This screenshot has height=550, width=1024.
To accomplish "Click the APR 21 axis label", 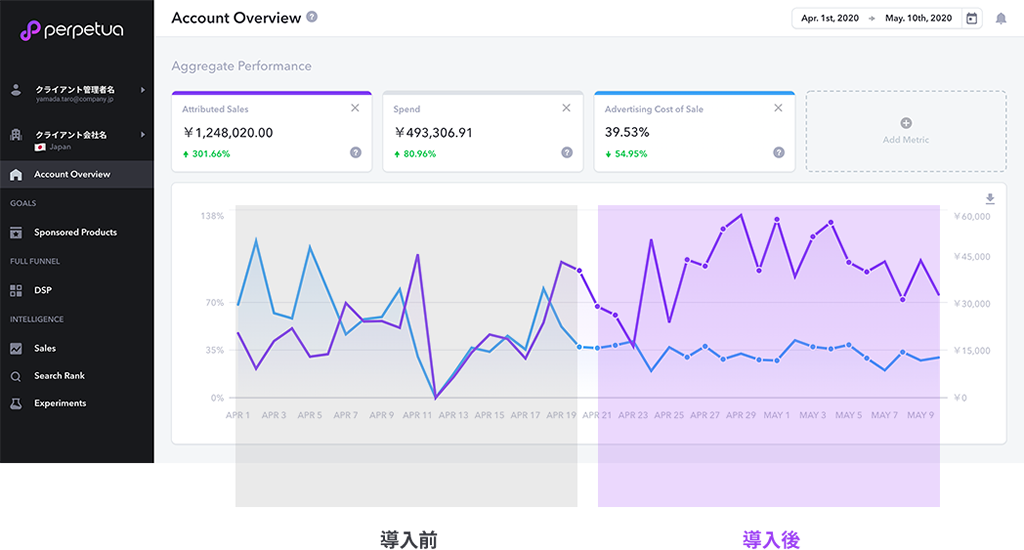I will (597, 415).
